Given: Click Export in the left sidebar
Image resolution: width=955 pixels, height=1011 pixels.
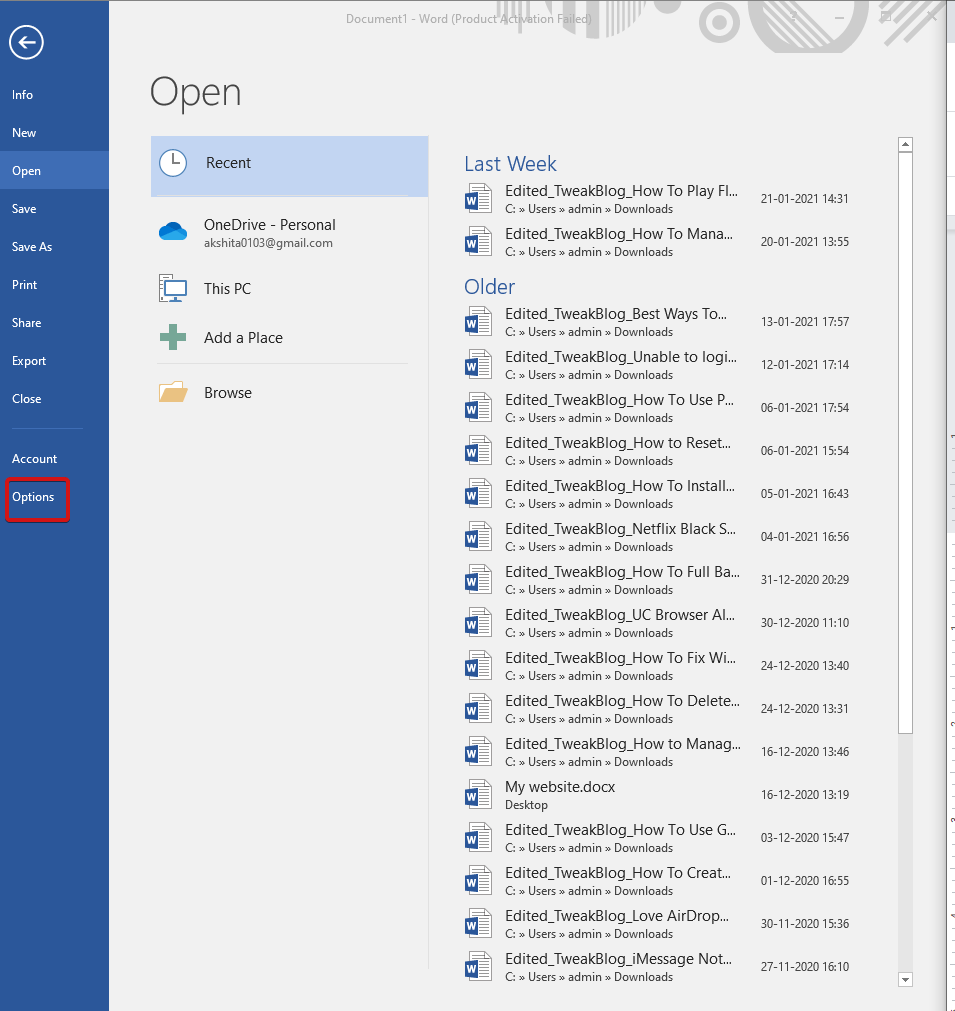Looking at the screenshot, I should [x=29, y=361].
